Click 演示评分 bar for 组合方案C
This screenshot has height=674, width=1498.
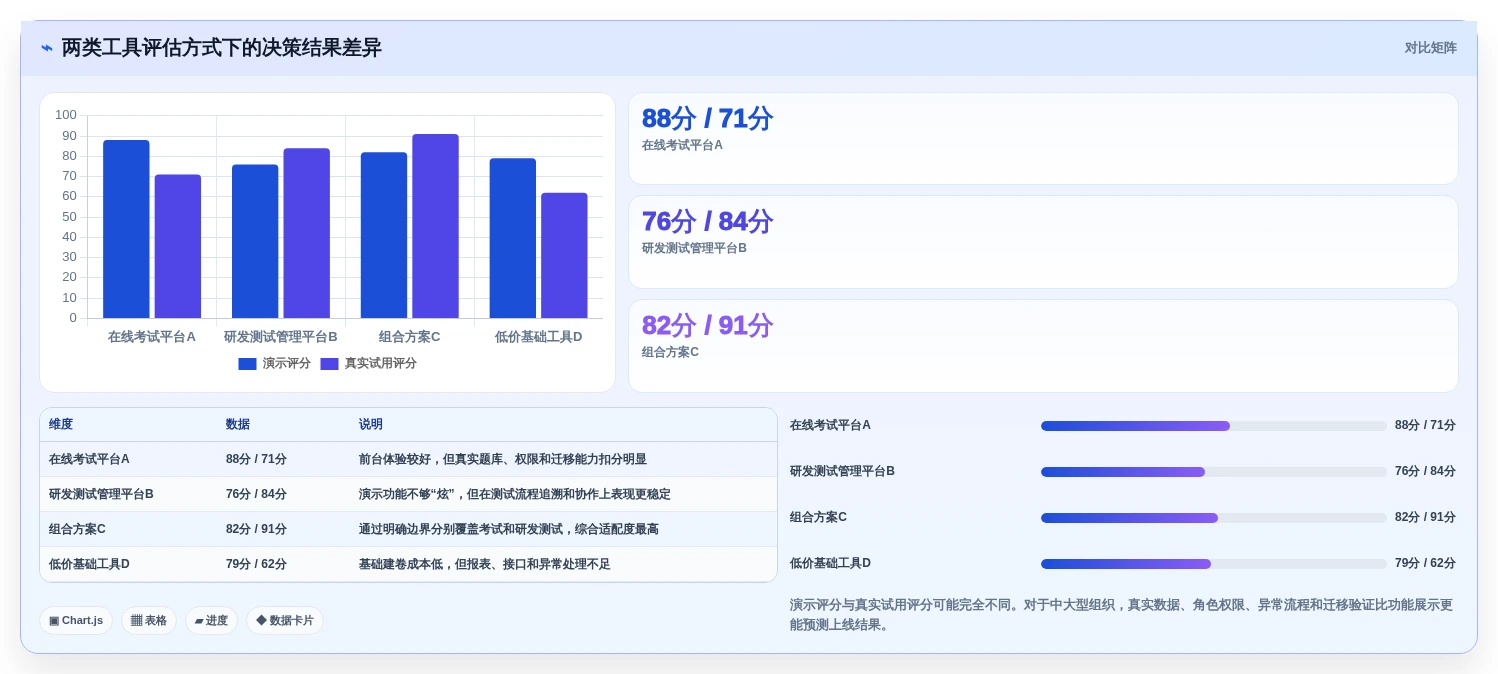coord(384,235)
